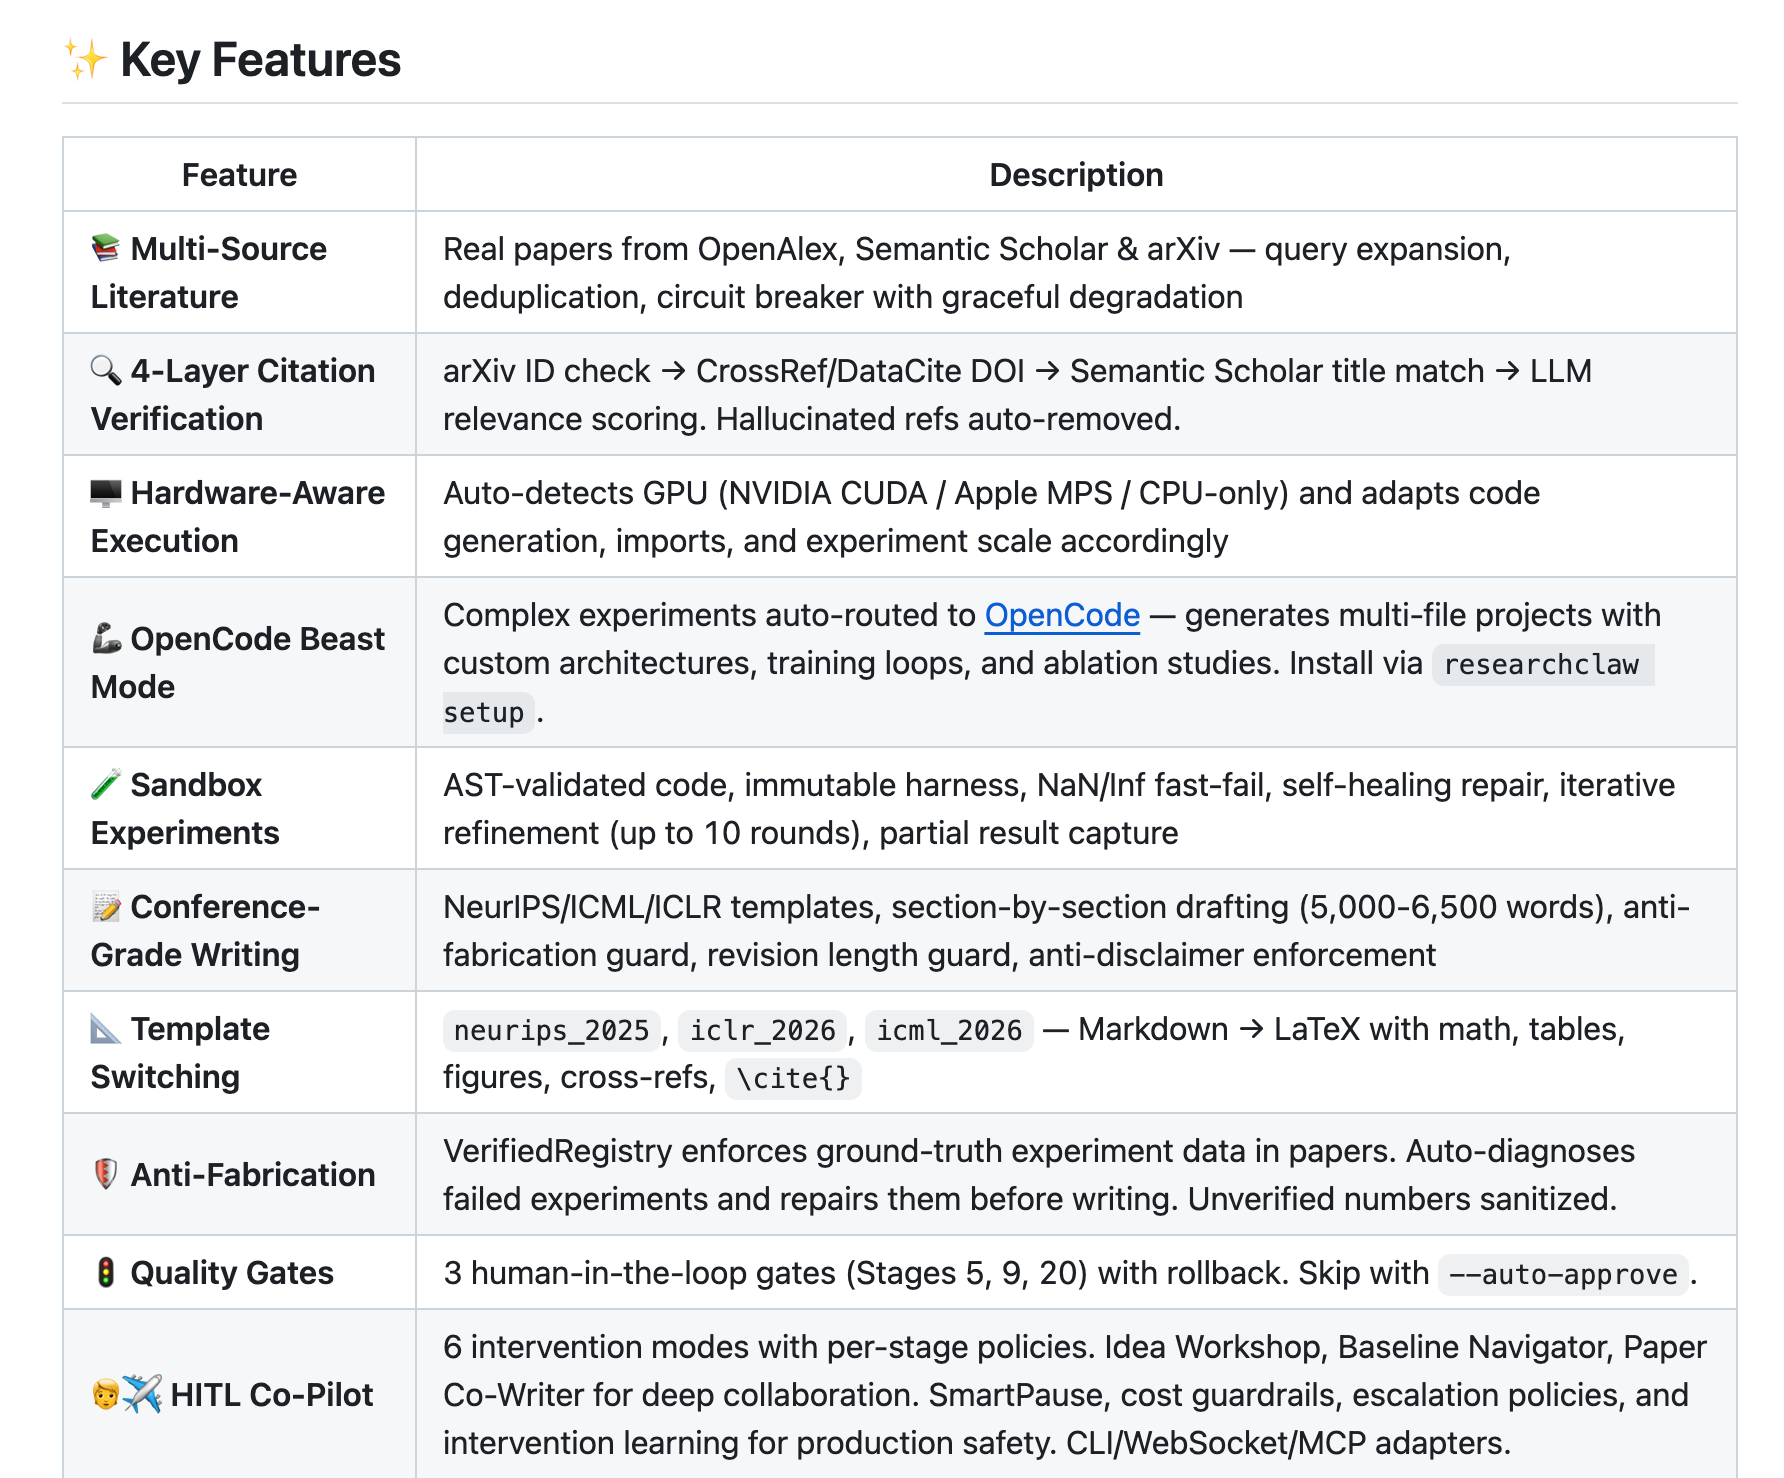Click the flexed arm emoji by OpenCode Beast
Screen dimensions: 1784x1478
pos(106,638)
